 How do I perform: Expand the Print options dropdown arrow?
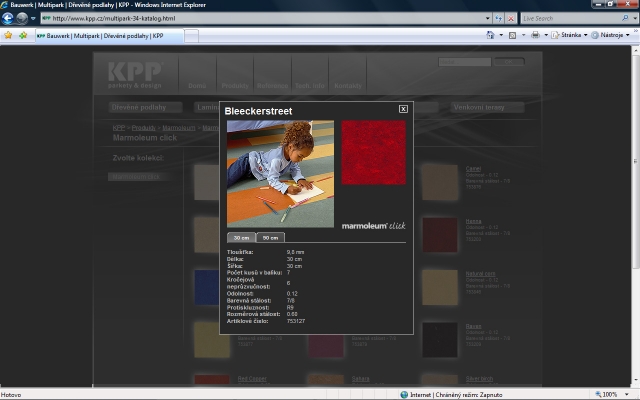click(x=546, y=35)
